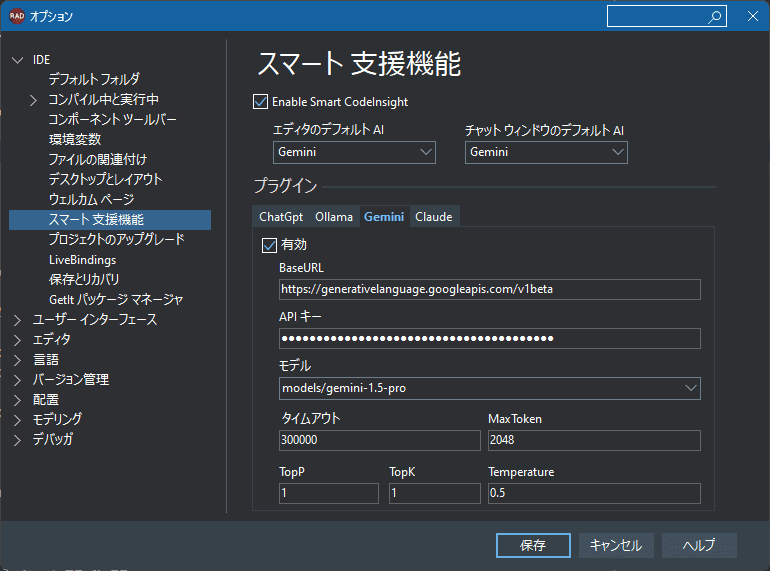Select 環境変数 in the tree
The width and height of the screenshot is (770, 571).
click(x=75, y=139)
